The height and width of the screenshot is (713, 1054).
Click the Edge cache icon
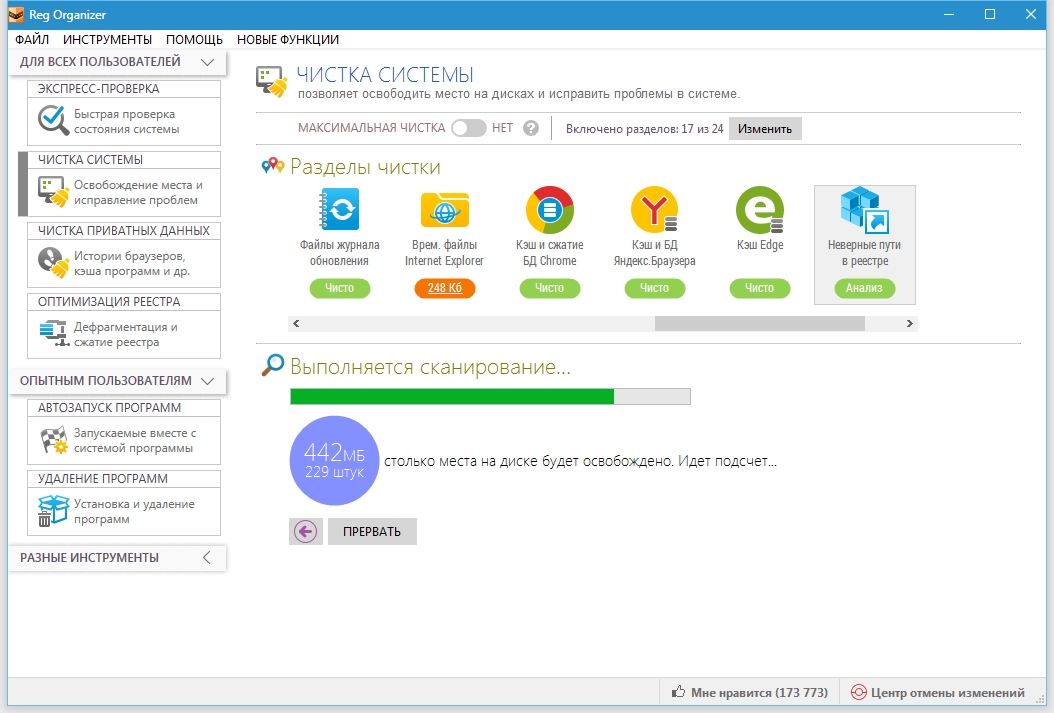click(x=759, y=210)
